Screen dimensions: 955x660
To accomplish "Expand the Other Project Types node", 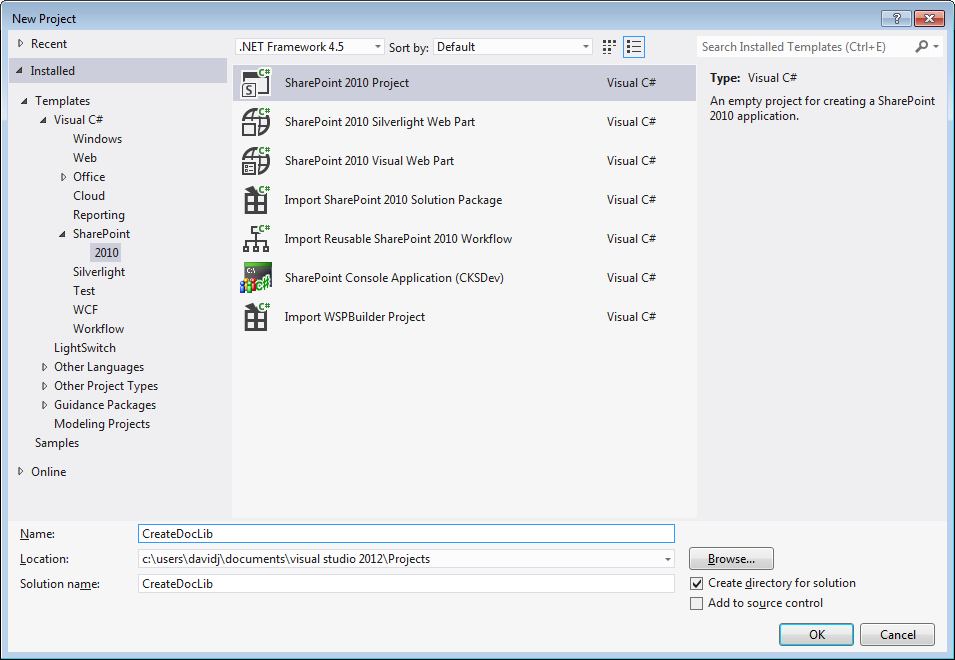I will click(x=44, y=386).
